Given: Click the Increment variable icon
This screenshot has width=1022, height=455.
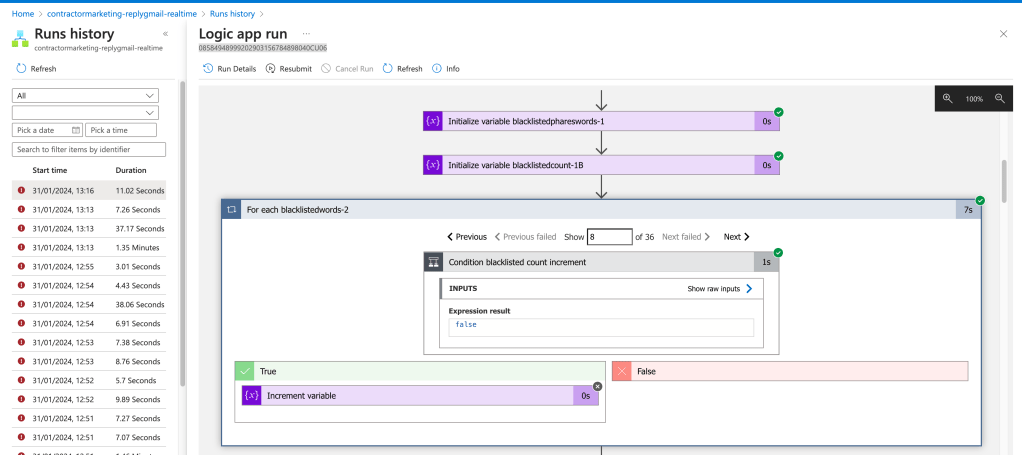Looking at the screenshot, I should point(252,395).
